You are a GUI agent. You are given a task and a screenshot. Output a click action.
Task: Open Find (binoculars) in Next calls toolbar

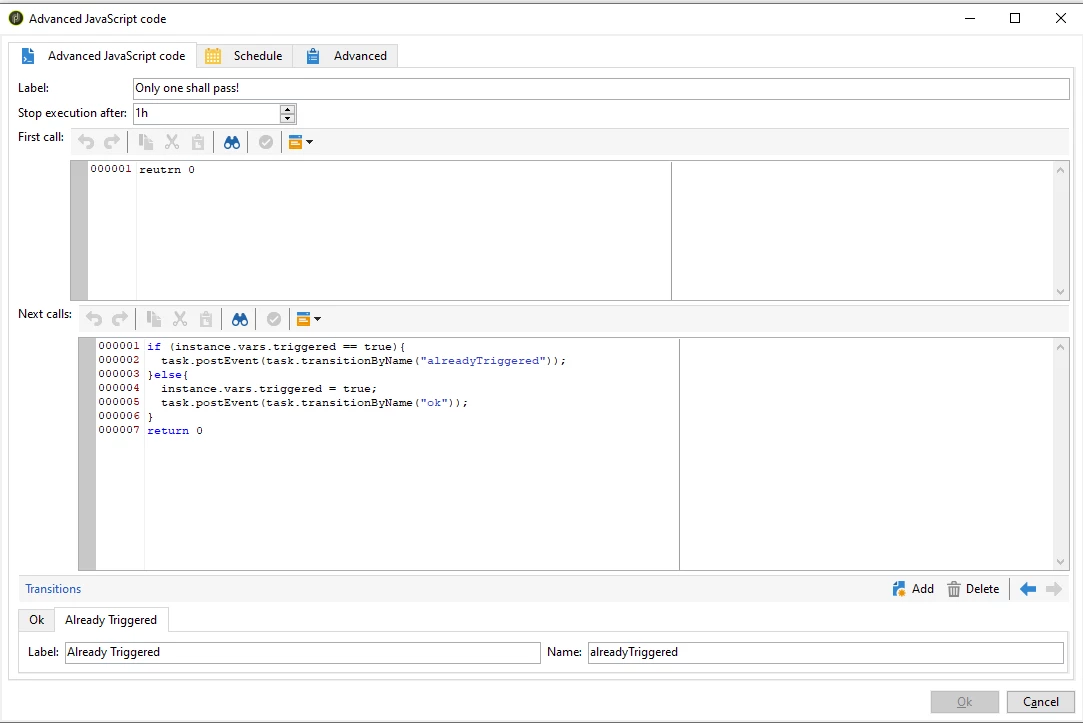pyautogui.click(x=240, y=319)
